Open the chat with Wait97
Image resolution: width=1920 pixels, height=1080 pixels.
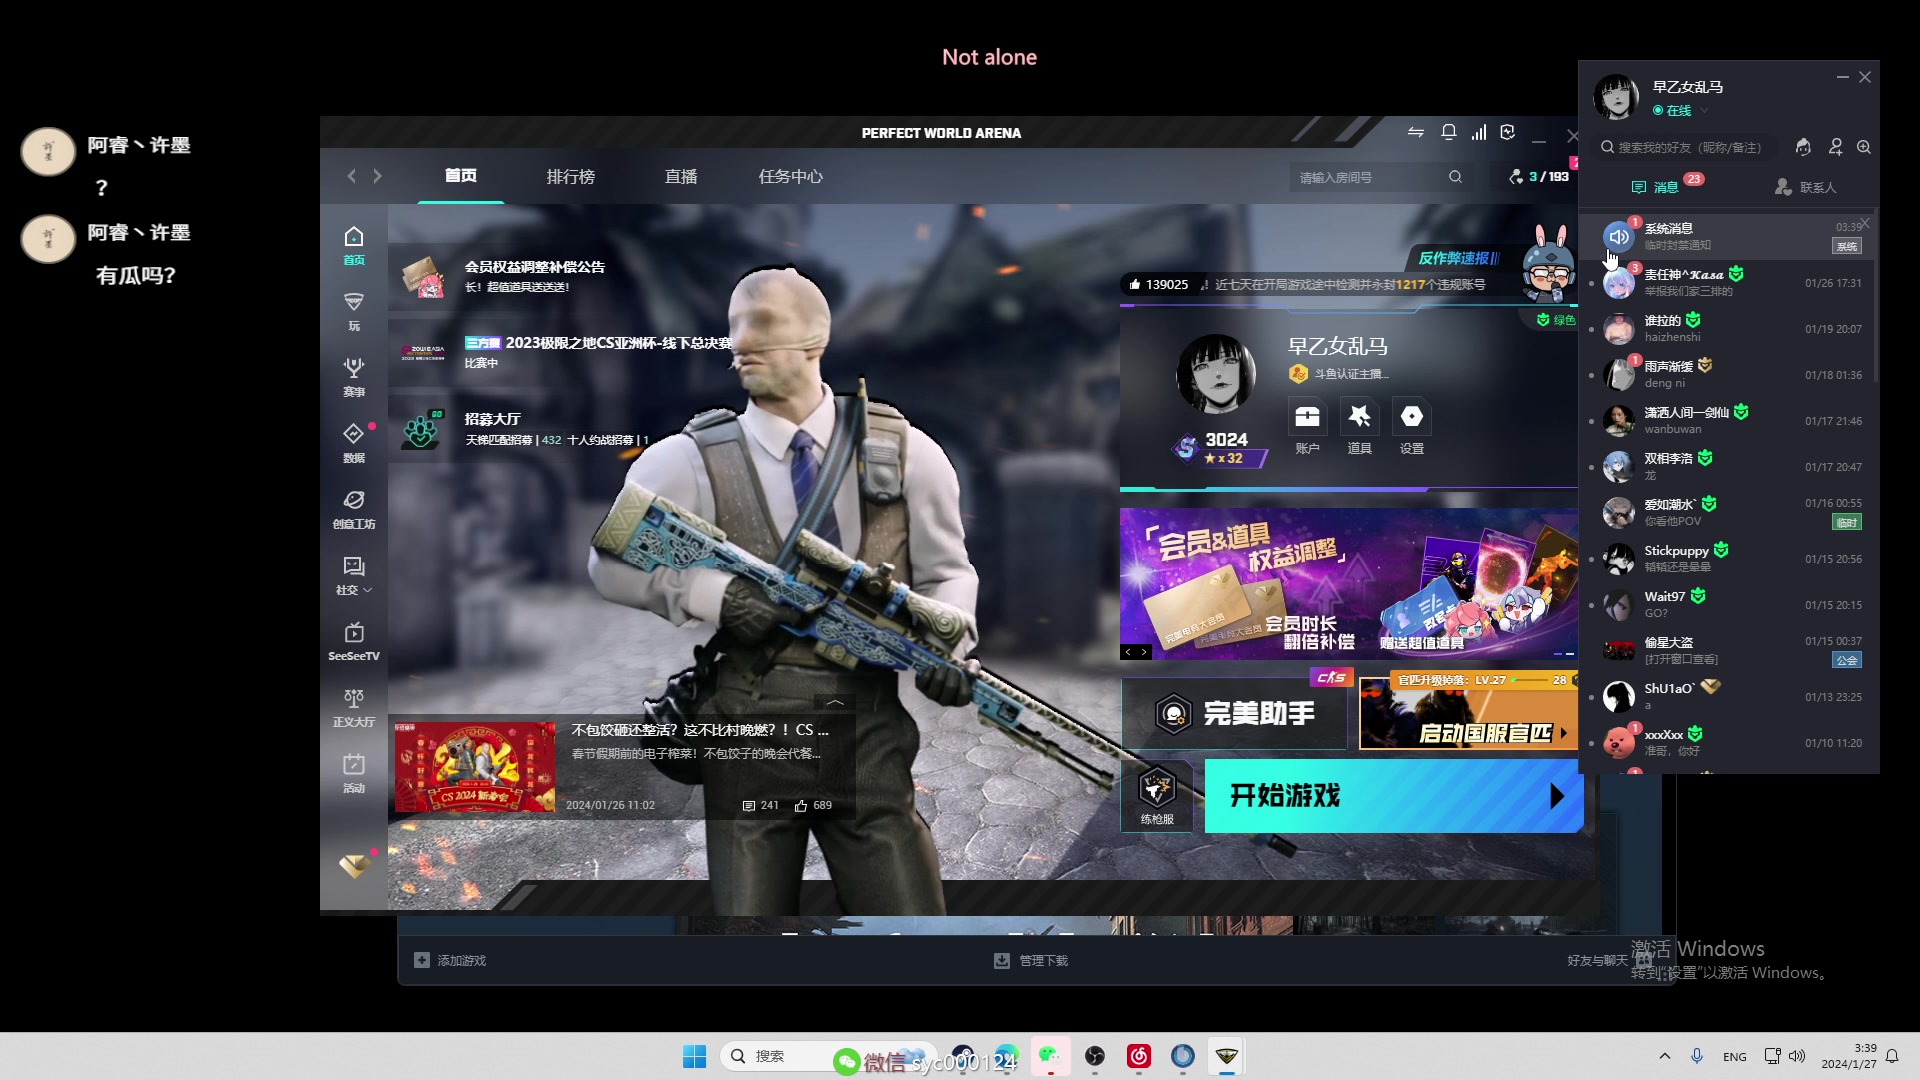[x=1727, y=604]
